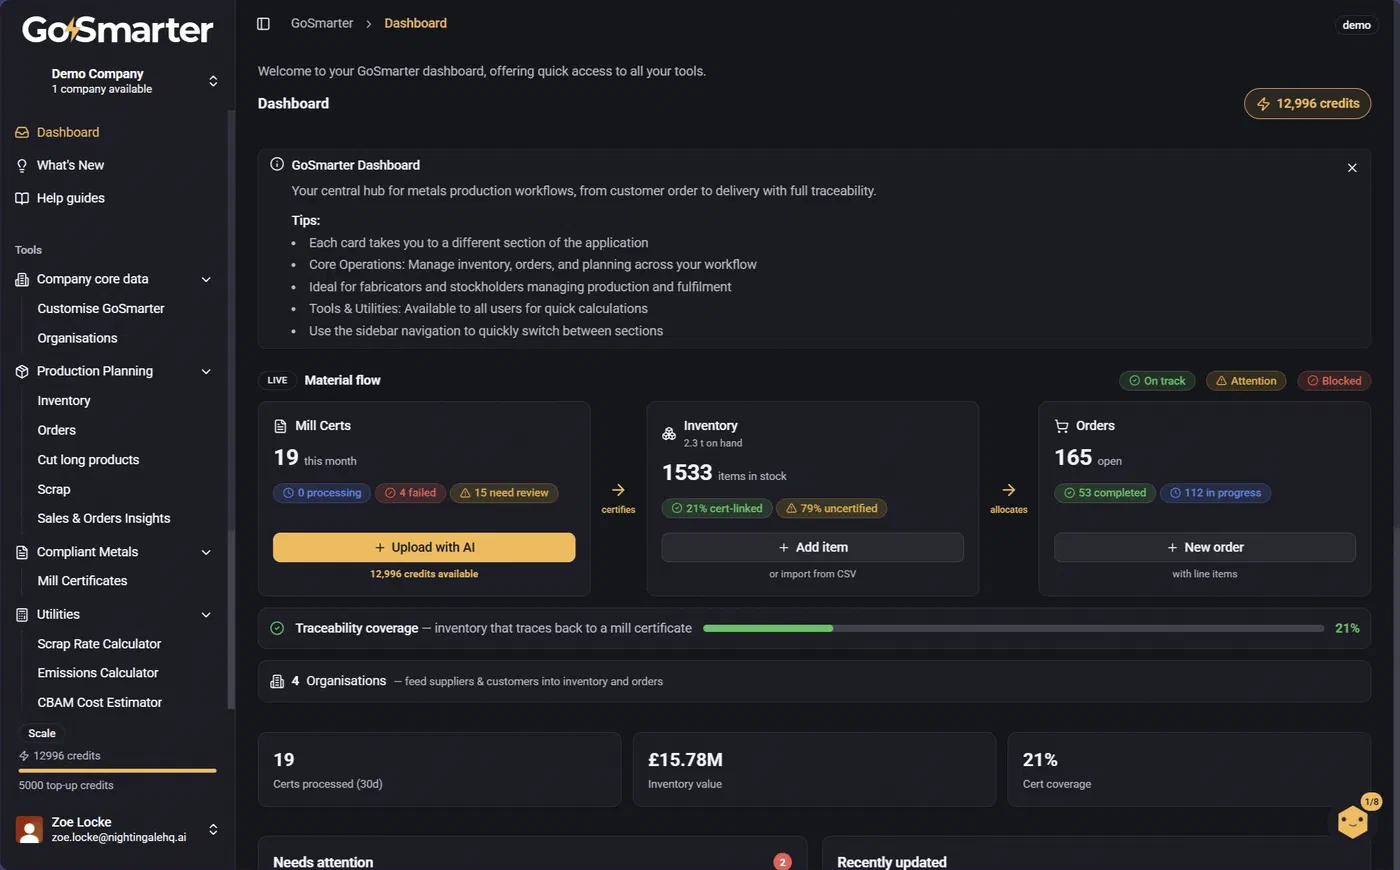Screen dimensions: 1400x870
Task: Go to Orders in sidebar
Action: [56, 430]
